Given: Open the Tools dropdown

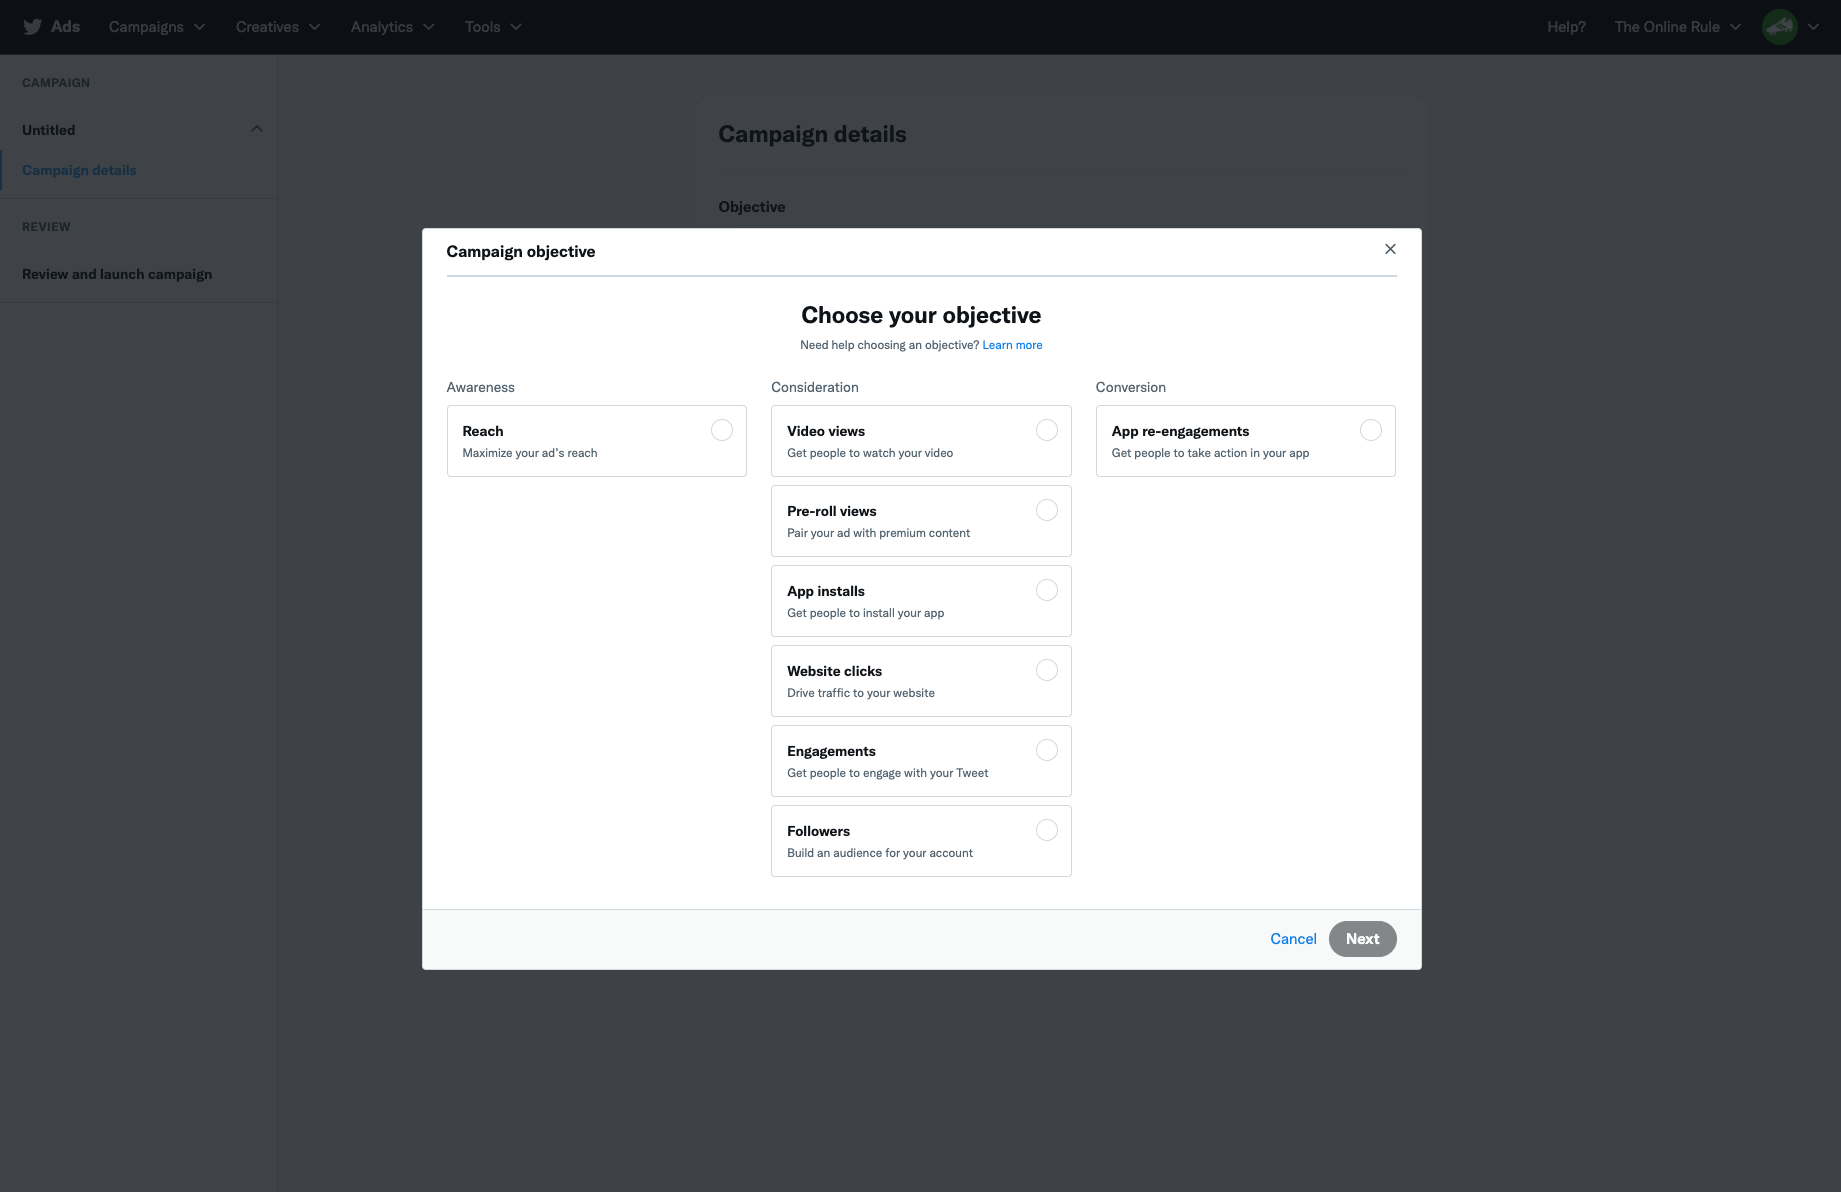Looking at the screenshot, I should [494, 27].
